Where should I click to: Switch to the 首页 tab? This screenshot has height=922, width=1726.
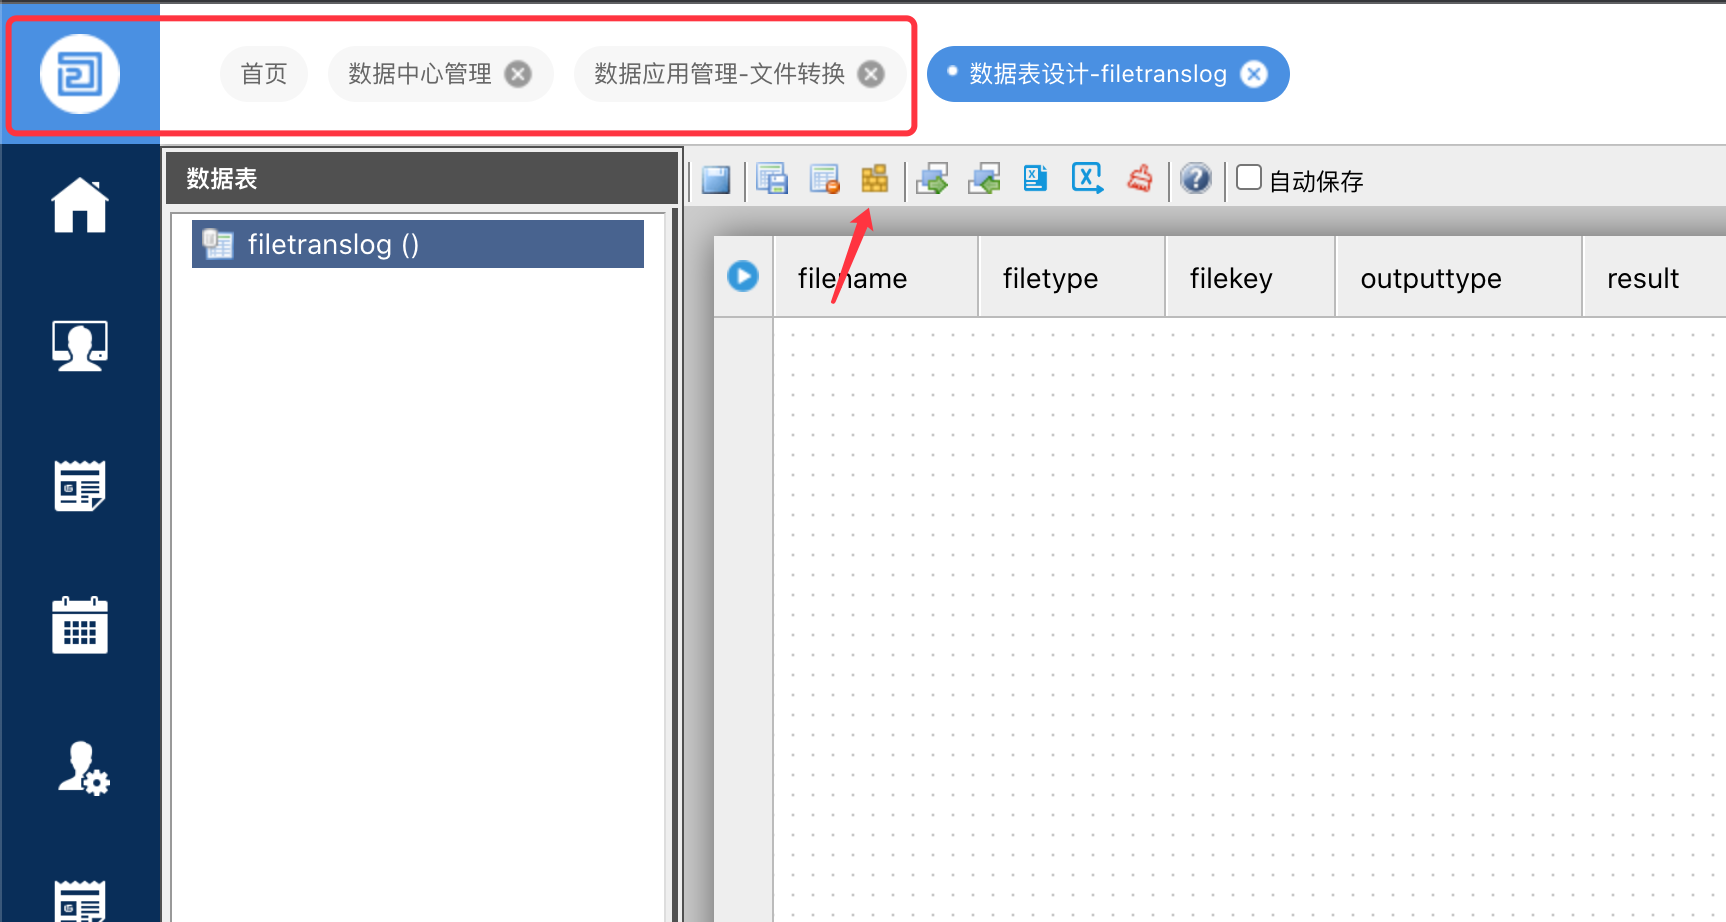(x=264, y=74)
